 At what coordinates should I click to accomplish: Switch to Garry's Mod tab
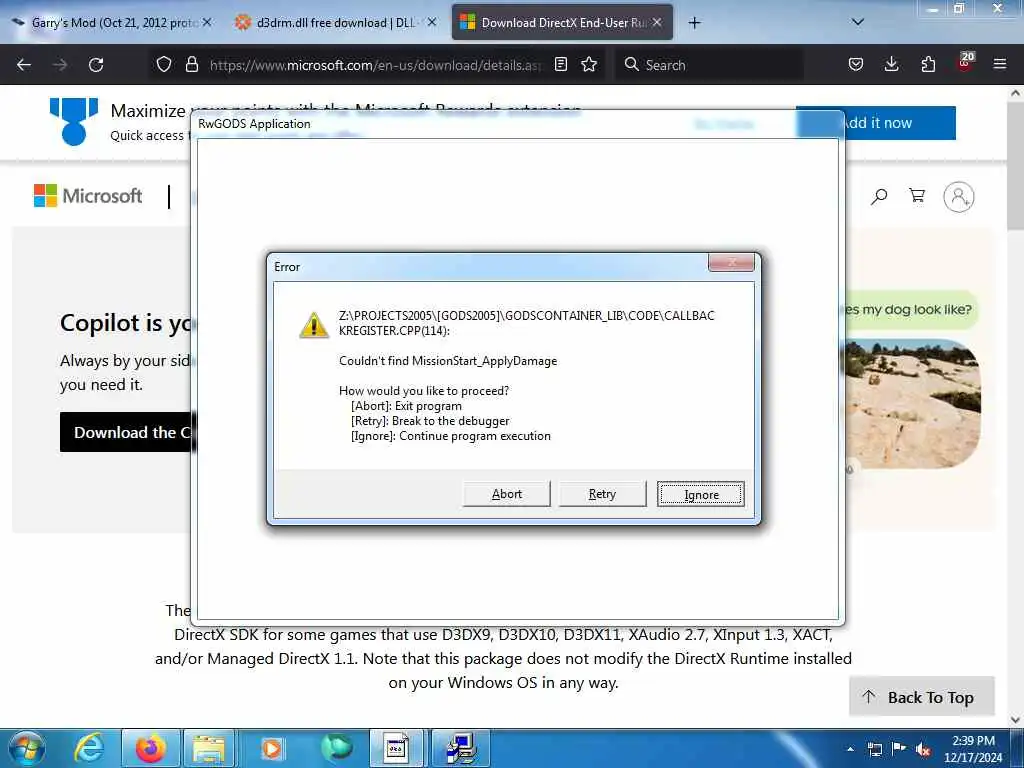click(111, 23)
